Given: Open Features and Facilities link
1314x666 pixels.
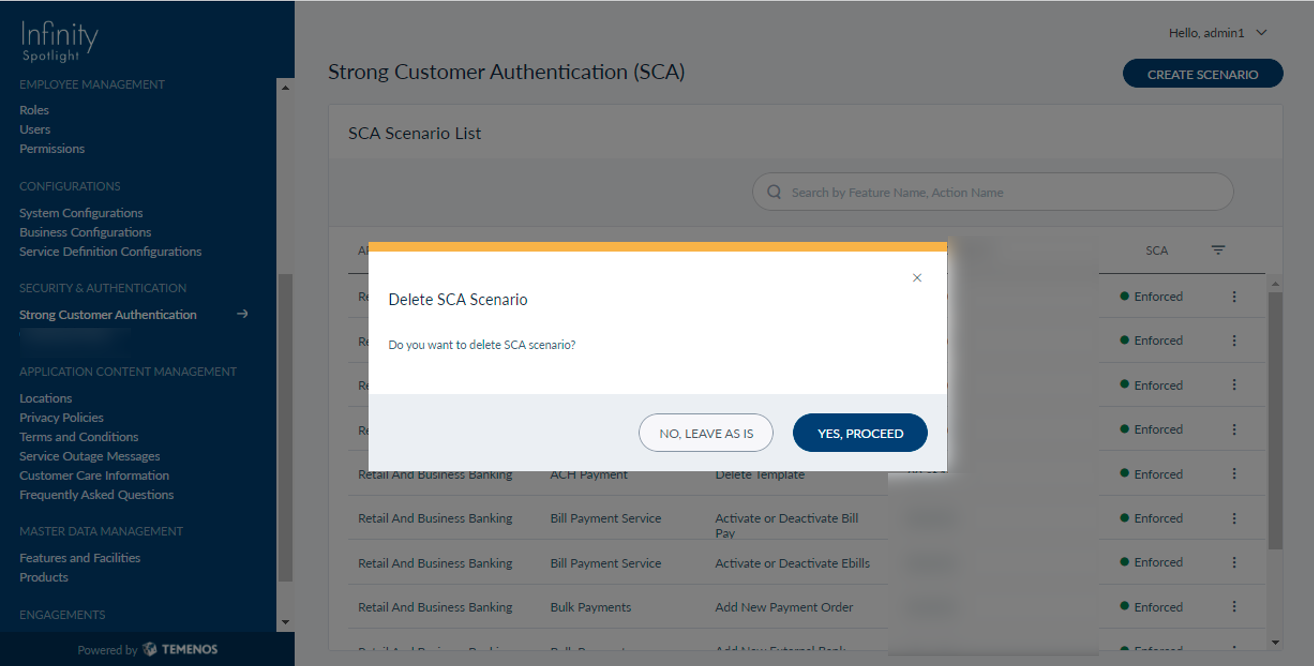Looking at the screenshot, I should pyautogui.click(x=80, y=558).
